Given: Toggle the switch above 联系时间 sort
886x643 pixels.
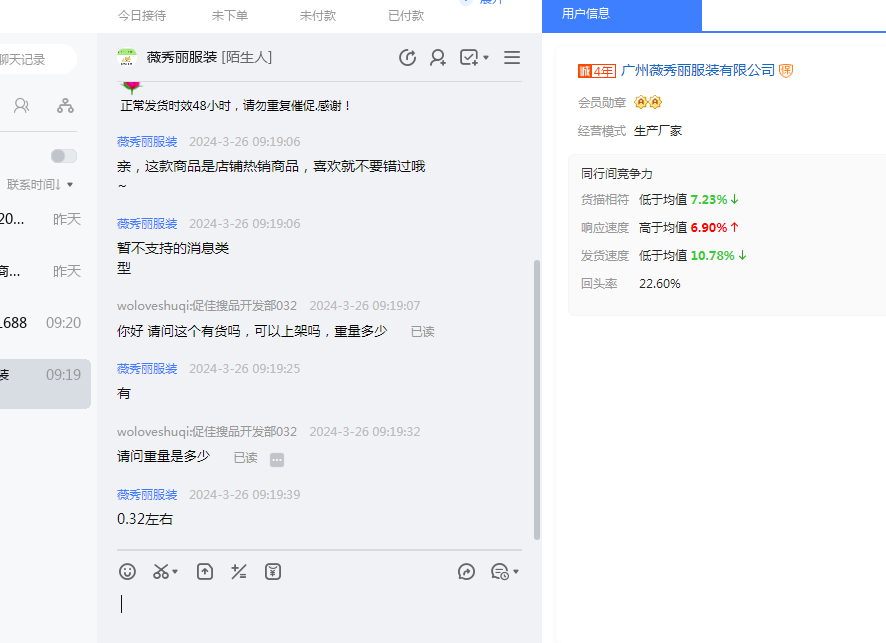Looking at the screenshot, I should pos(64,156).
